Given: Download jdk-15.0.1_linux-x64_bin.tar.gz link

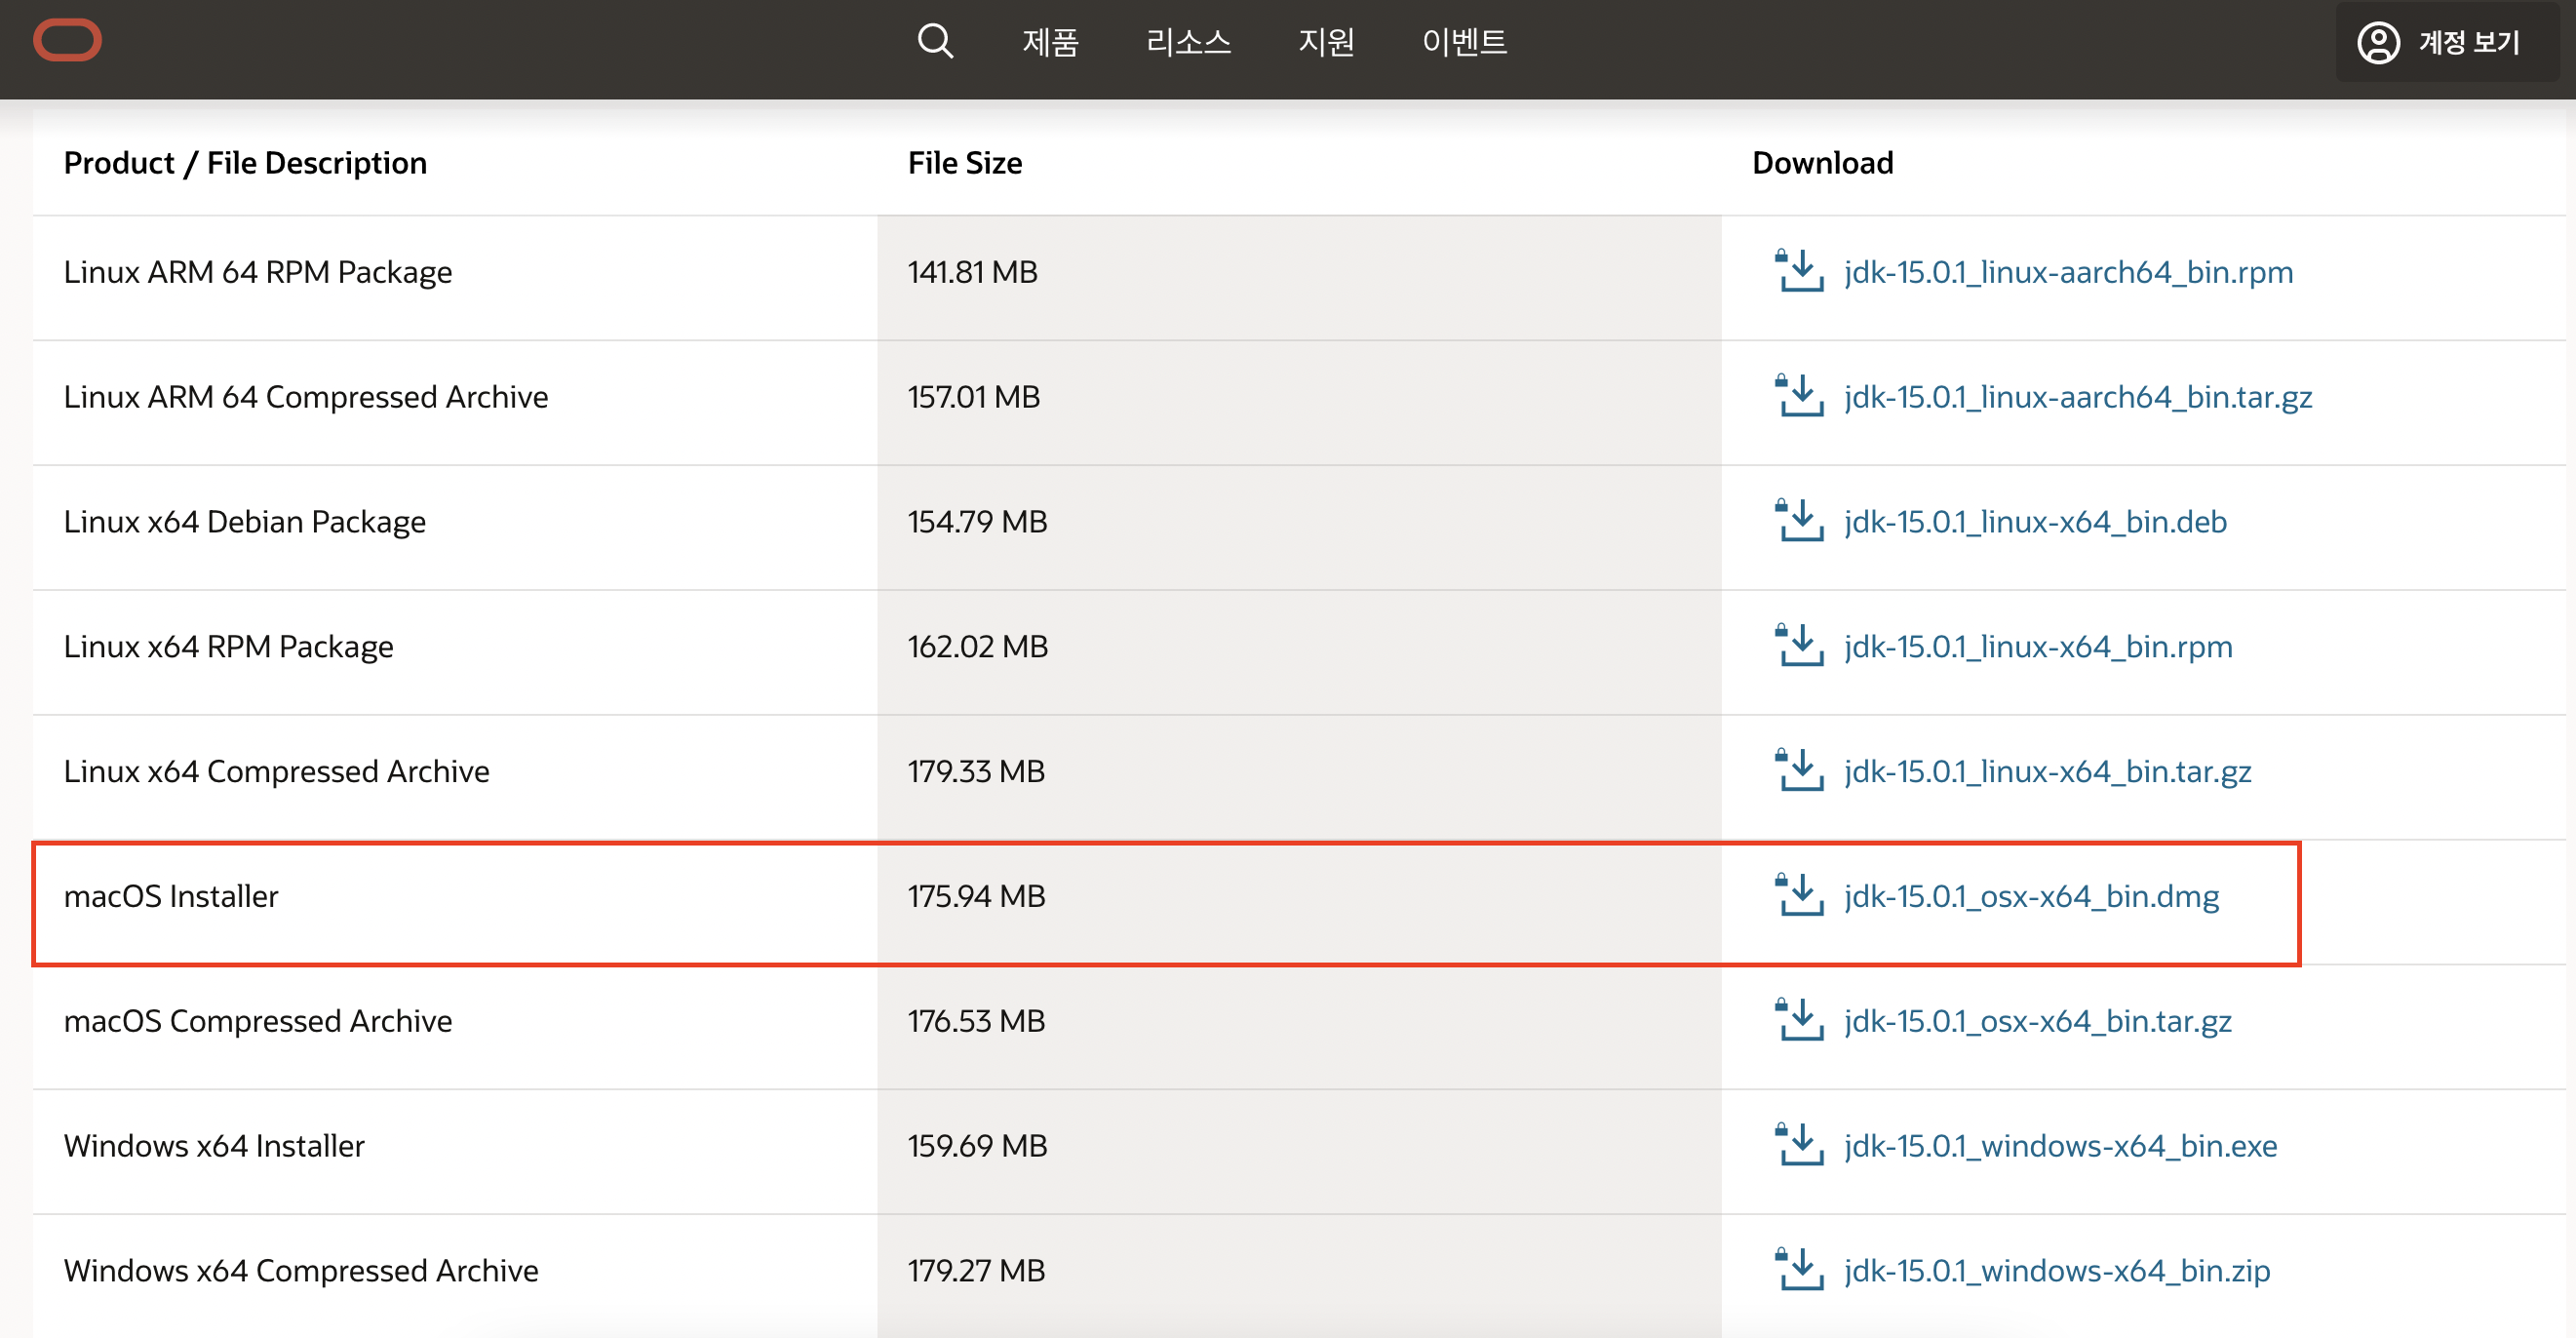Looking at the screenshot, I should 2047,771.
